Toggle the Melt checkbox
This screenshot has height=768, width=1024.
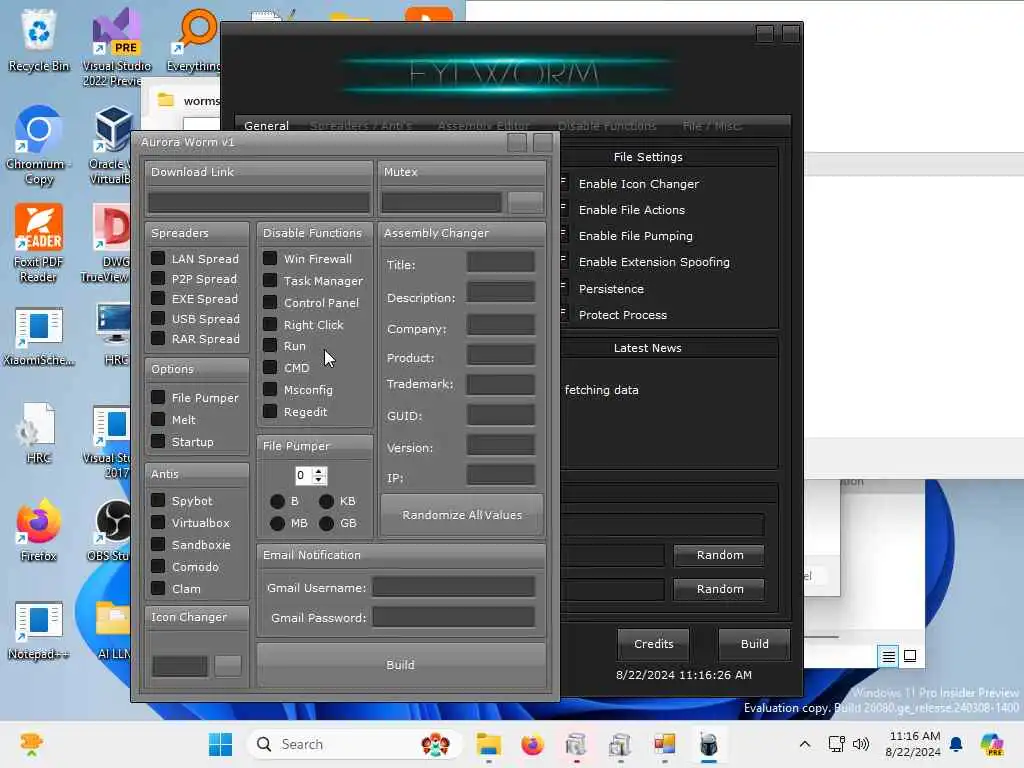click(x=158, y=419)
